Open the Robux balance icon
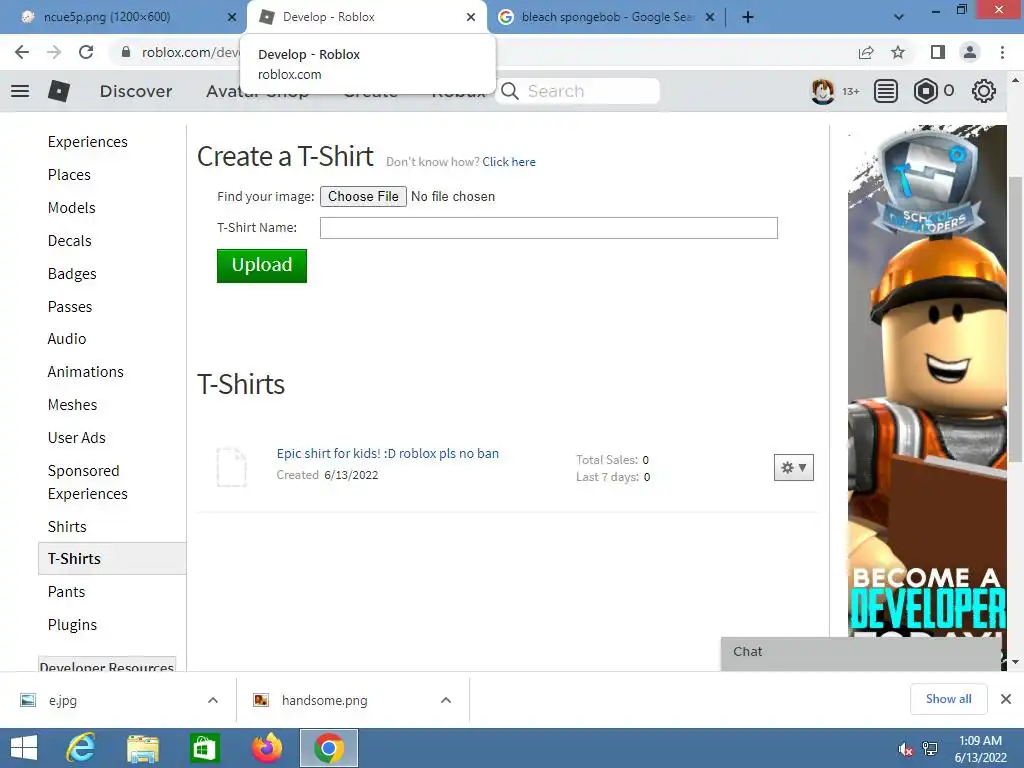This screenshot has width=1024, height=768. click(925, 91)
